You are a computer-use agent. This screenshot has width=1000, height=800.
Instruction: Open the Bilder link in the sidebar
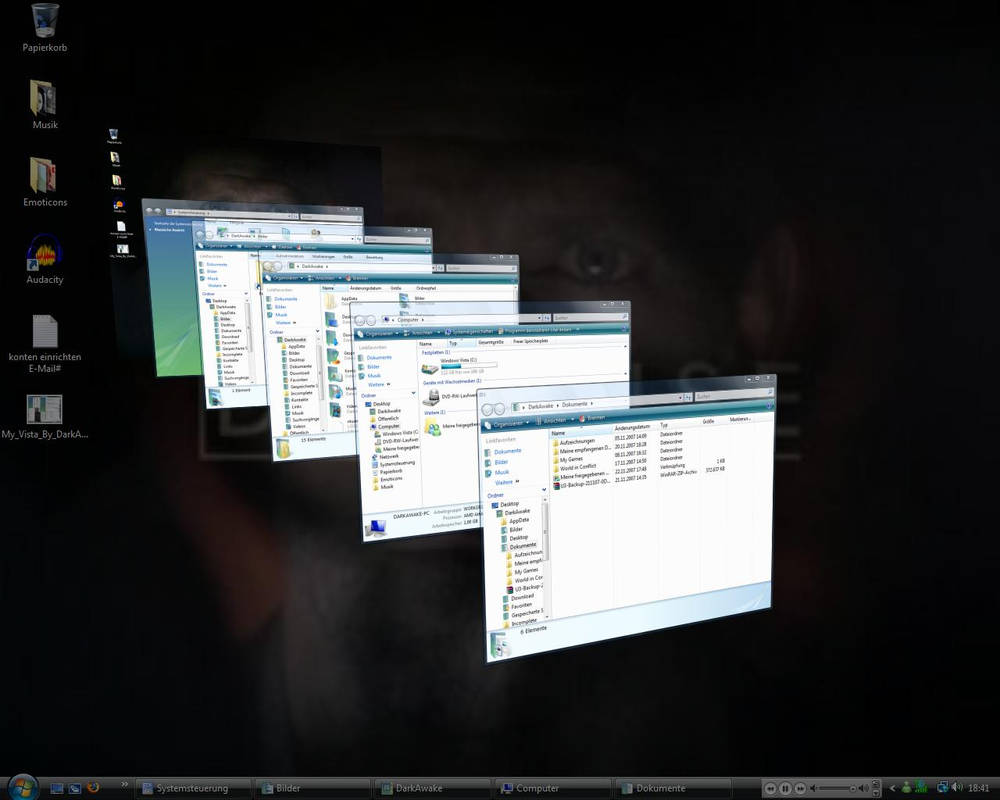pyautogui.click(x=500, y=463)
